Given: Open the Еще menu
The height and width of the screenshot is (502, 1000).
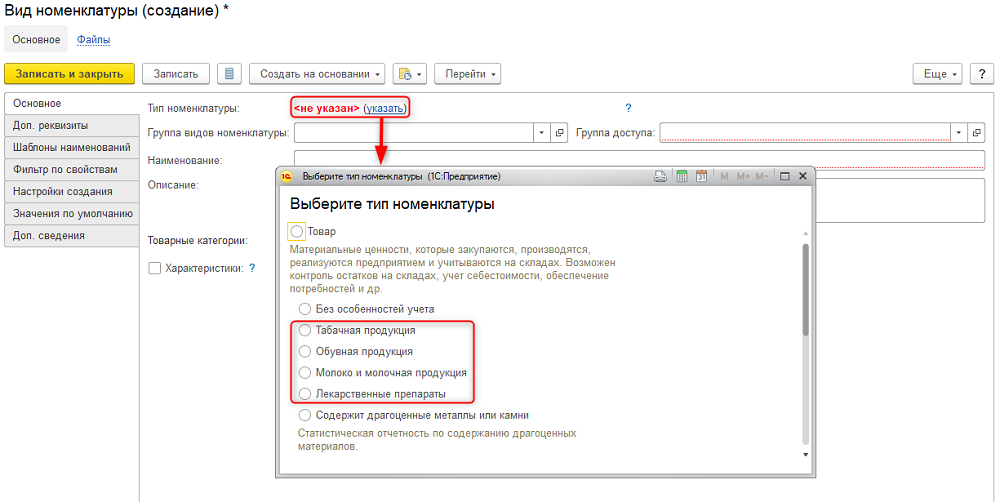Looking at the screenshot, I should coord(938,74).
